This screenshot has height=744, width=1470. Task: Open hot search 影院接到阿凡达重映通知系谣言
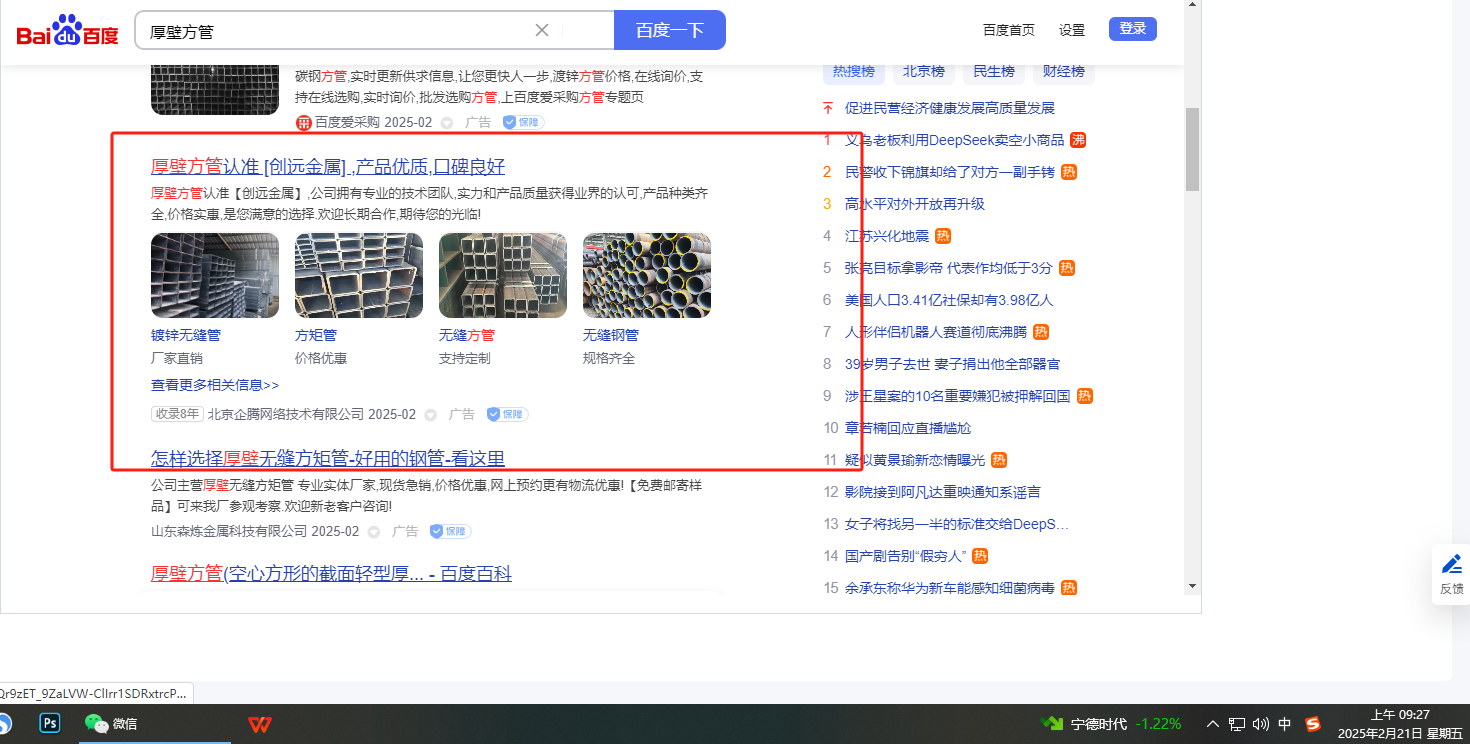[943, 492]
